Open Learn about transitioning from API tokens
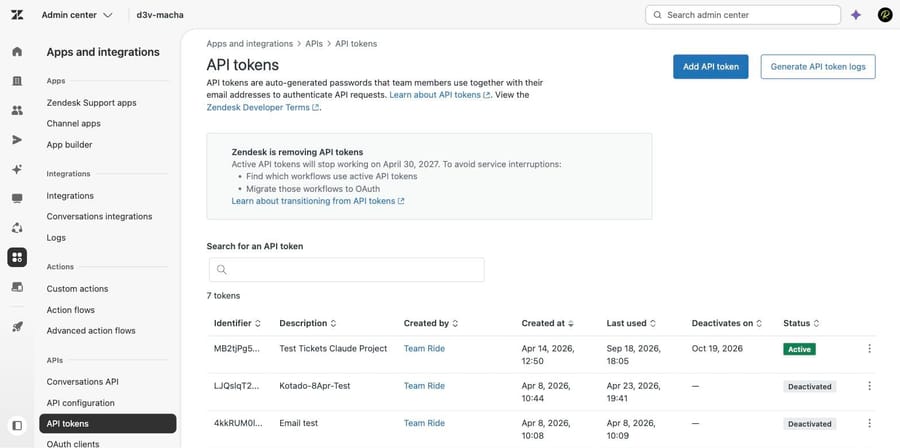900x448 pixels. point(318,201)
